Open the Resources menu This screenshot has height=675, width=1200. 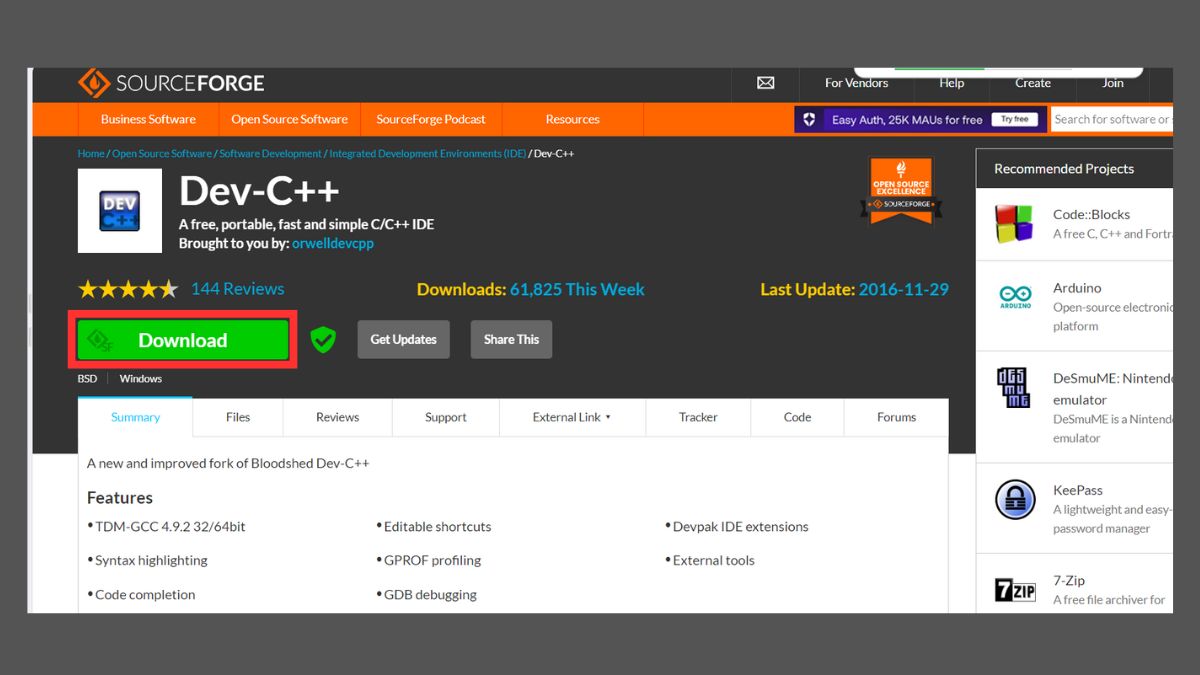[572, 119]
